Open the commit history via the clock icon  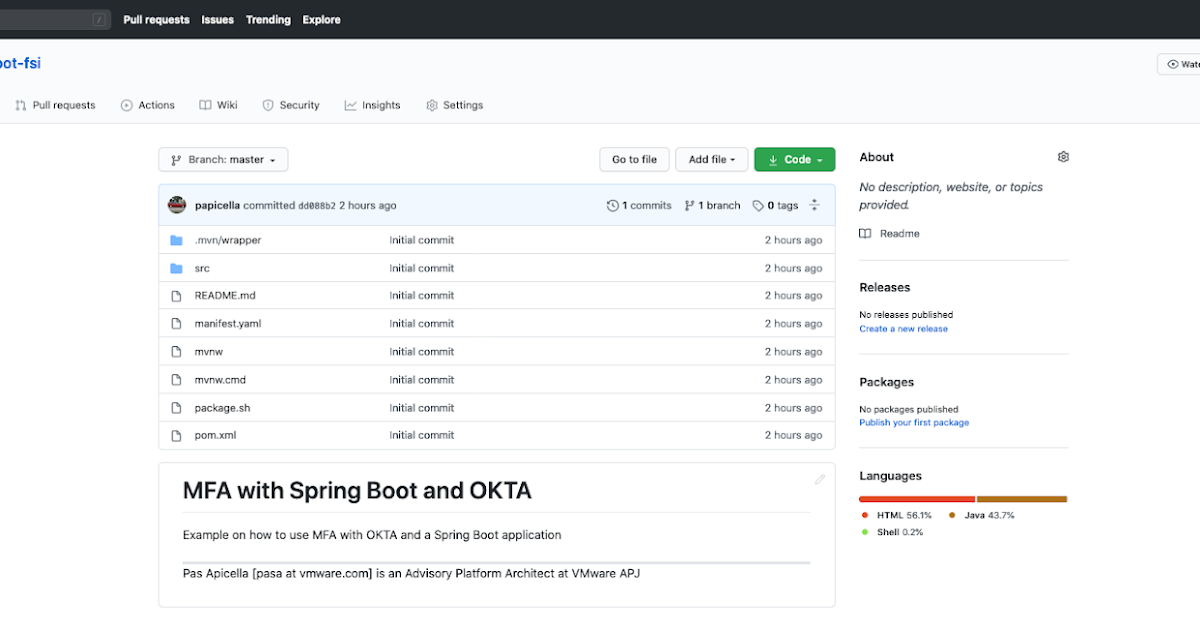(613, 205)
